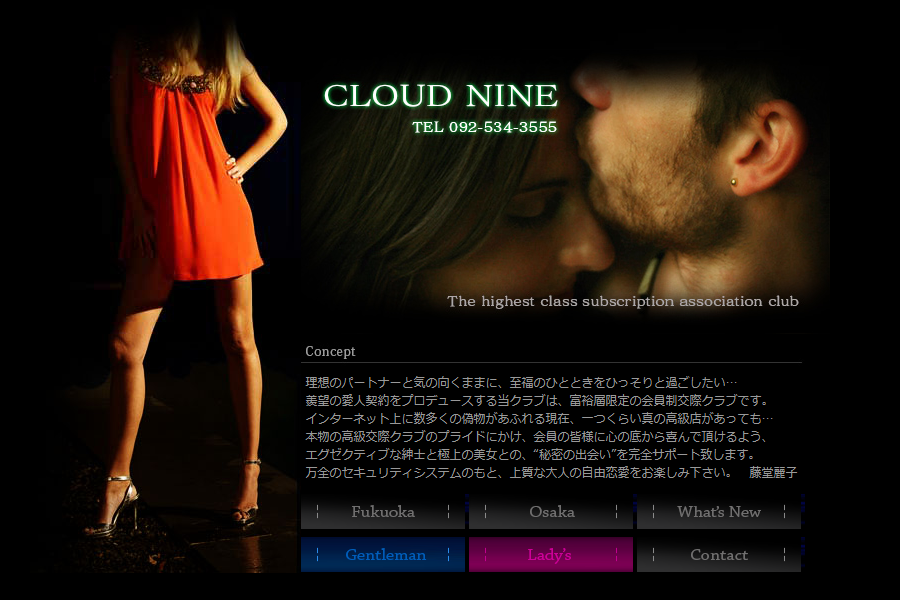Image resolution: width=900 pixels, height=600 pixels.
Task: Open the Contact page
Action: point(718,555)
